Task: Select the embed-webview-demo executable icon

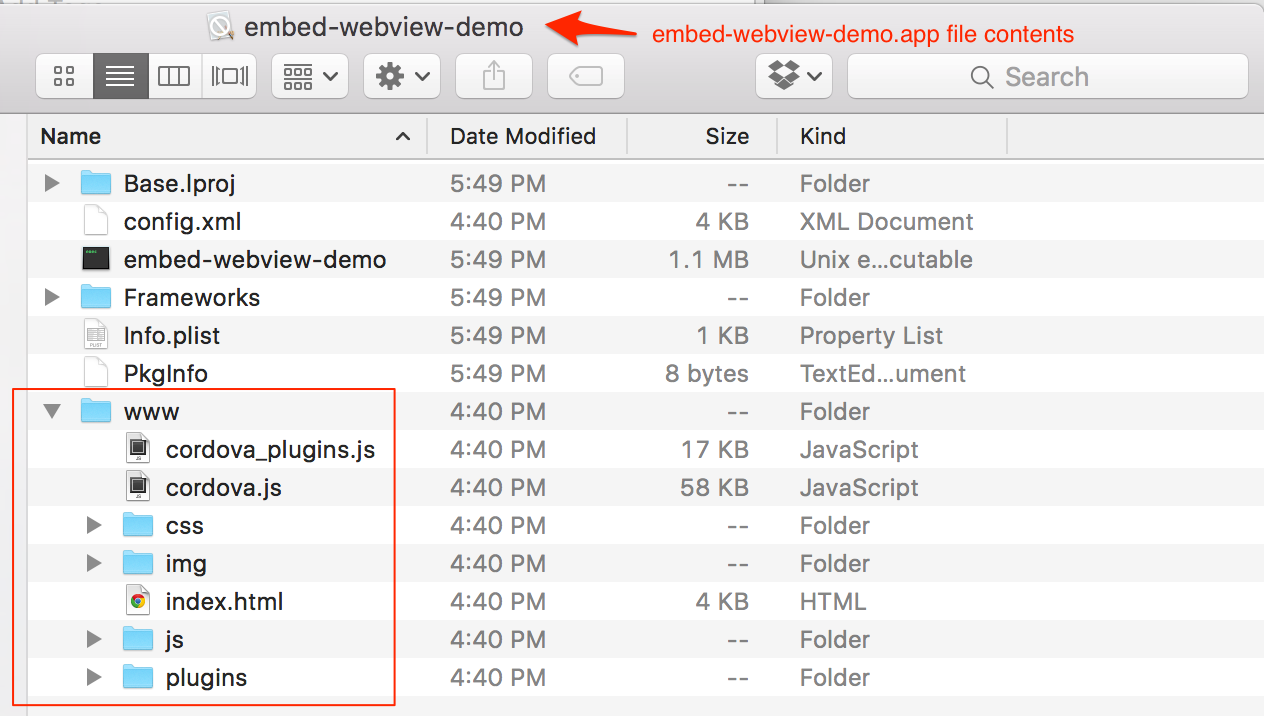Action: click(x=96, y=259)
